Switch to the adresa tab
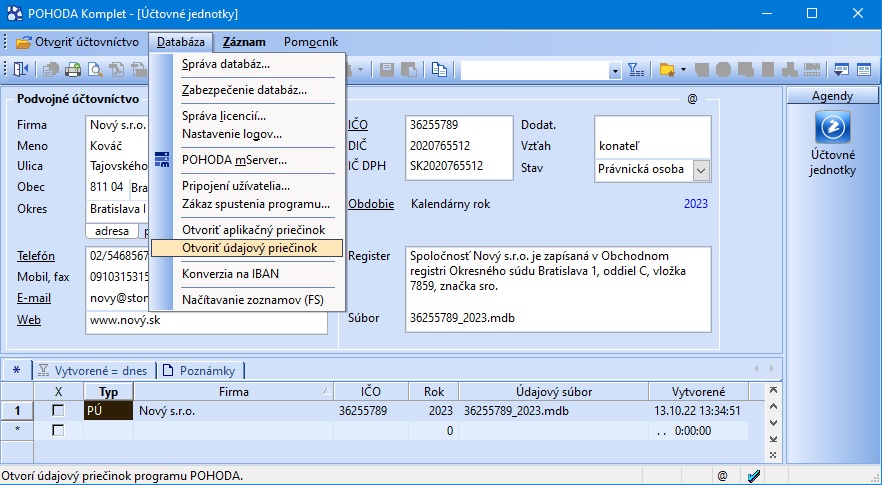 (x=112, y=231)
